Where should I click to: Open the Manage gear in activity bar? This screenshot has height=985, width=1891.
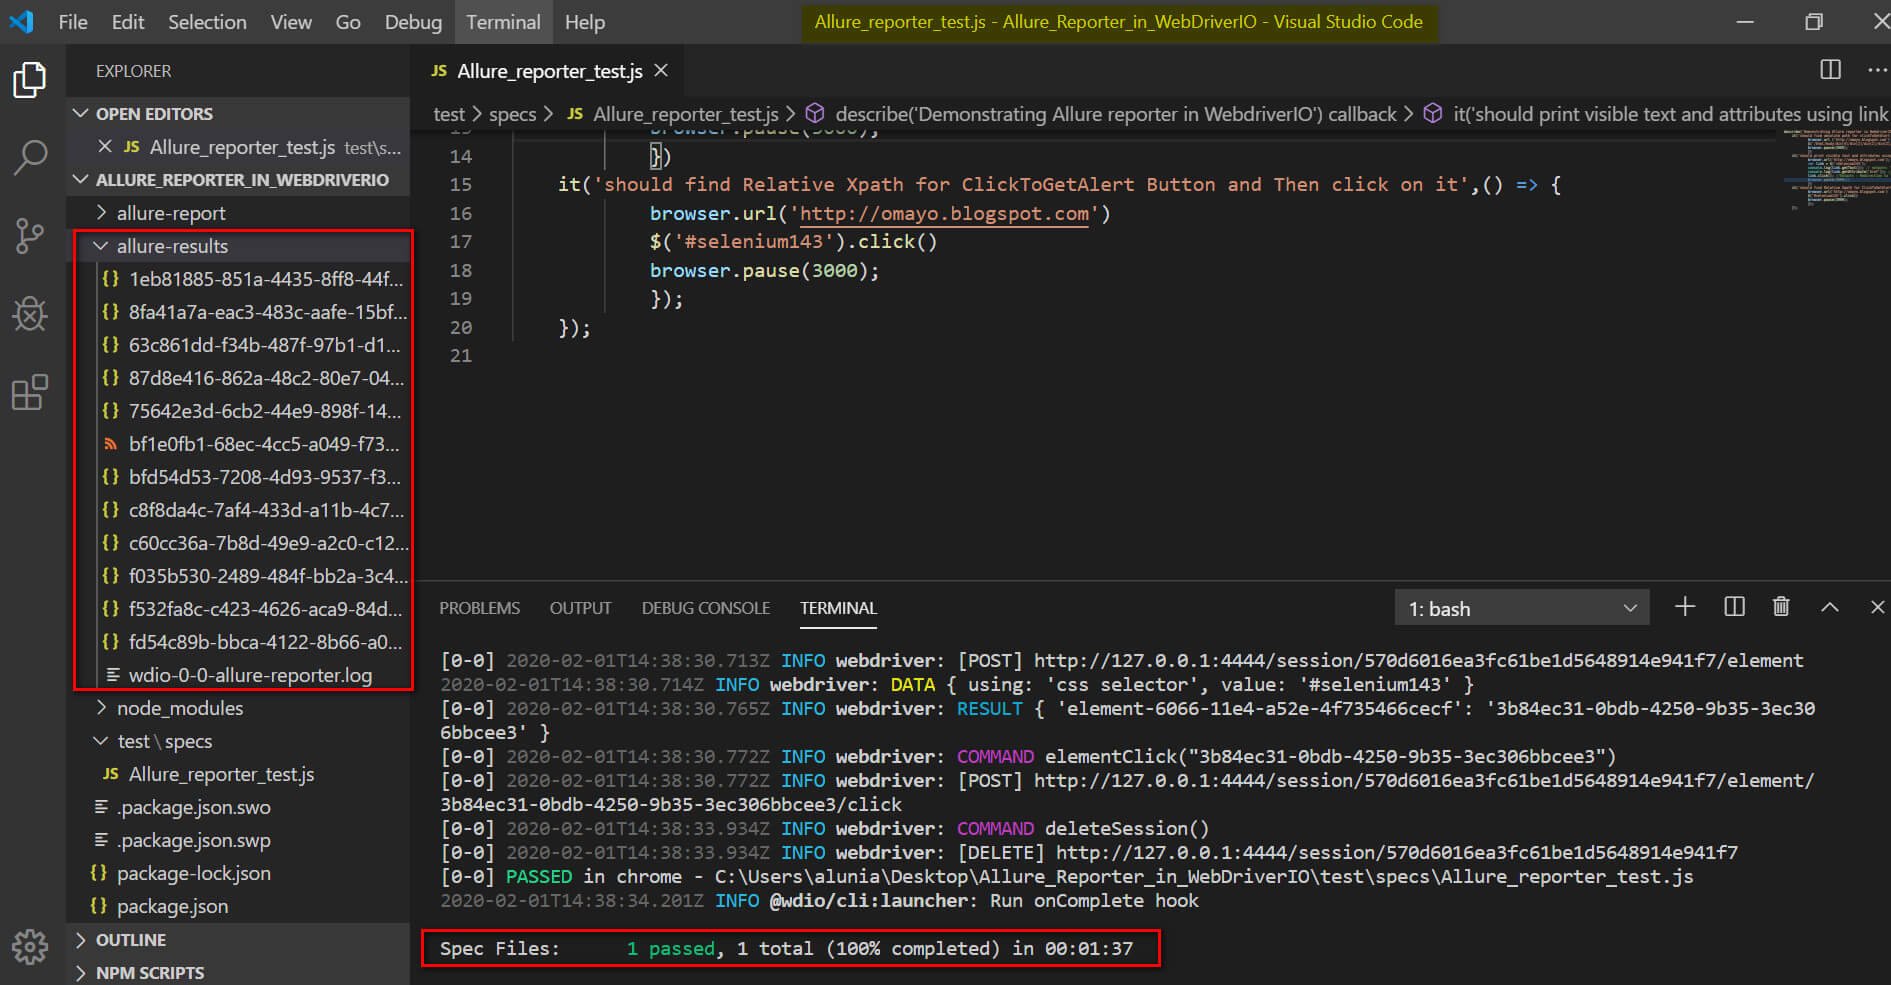30,946
